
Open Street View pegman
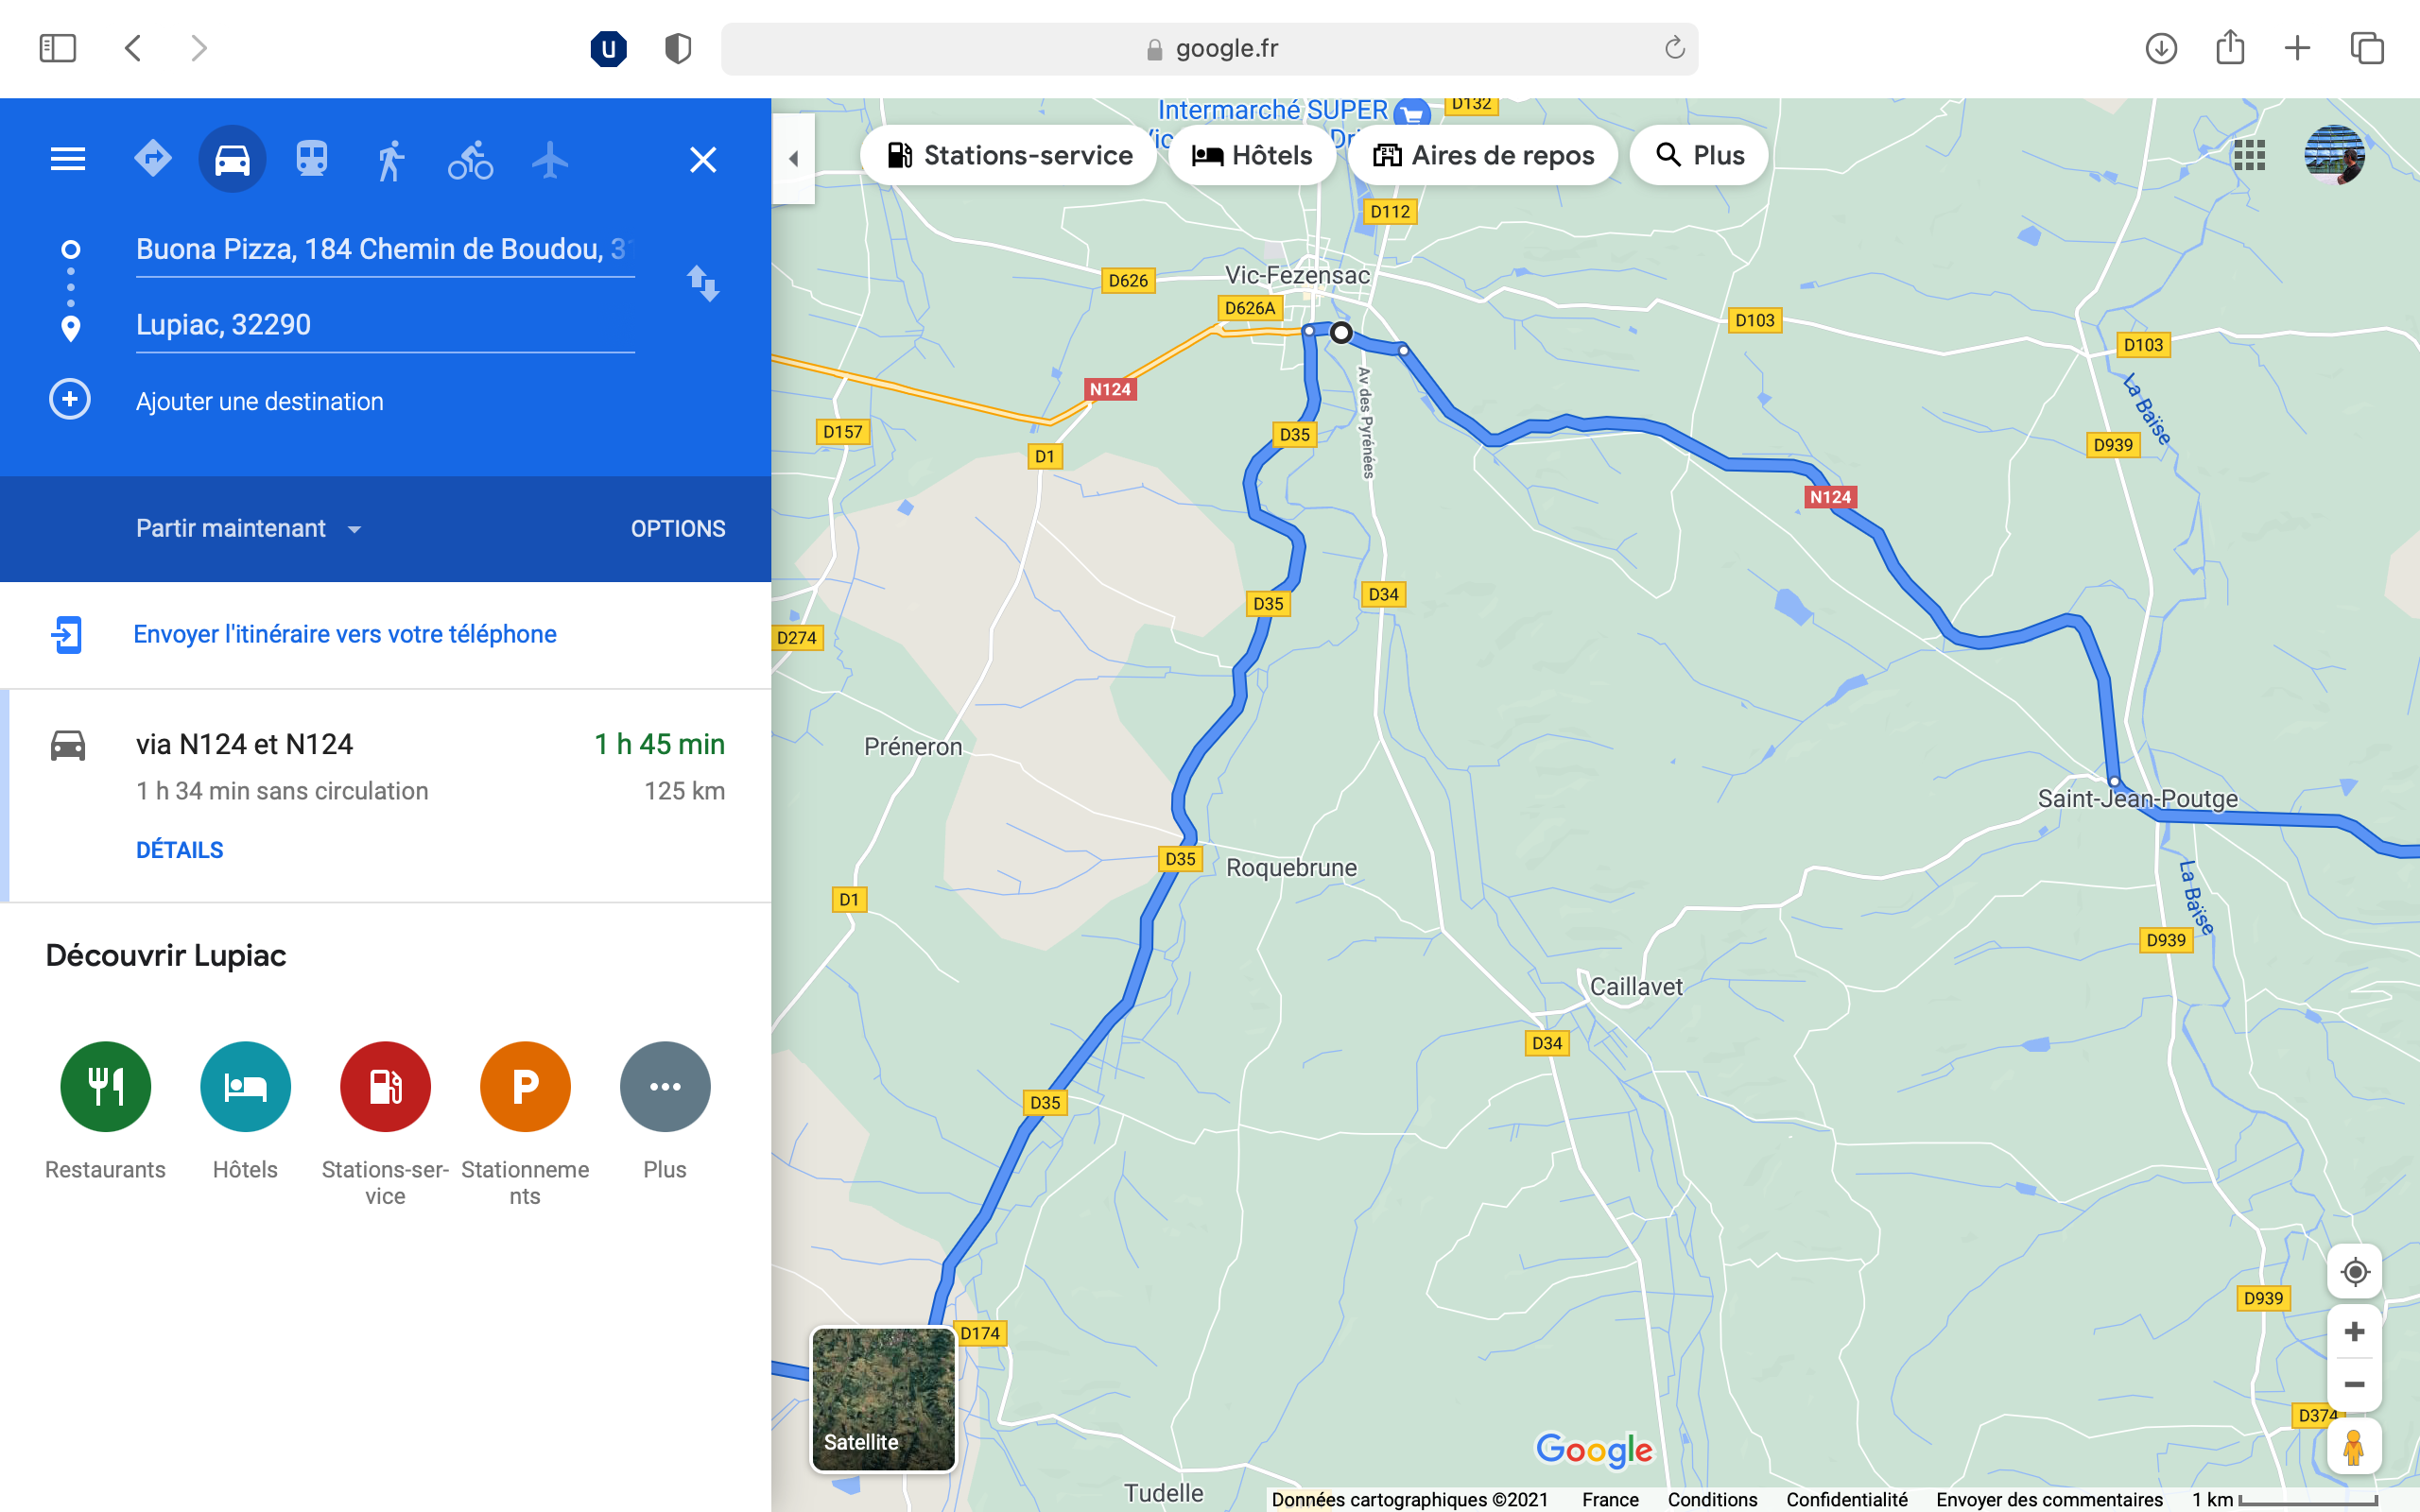pos(2354,1446)
